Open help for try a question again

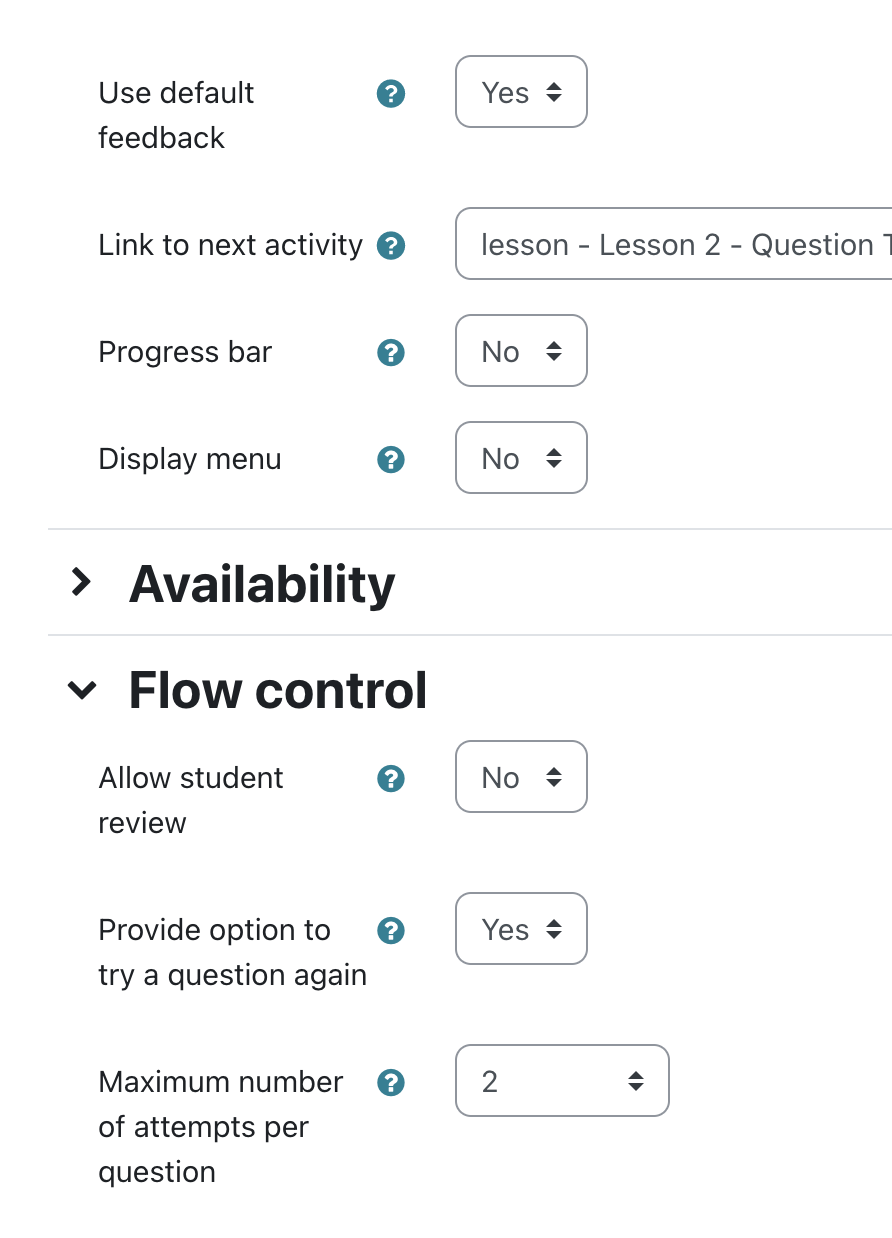(391, 930)
